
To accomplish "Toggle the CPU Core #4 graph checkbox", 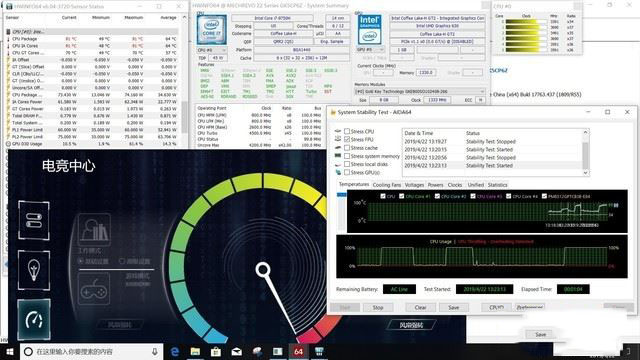I will (x=509, y=196).
